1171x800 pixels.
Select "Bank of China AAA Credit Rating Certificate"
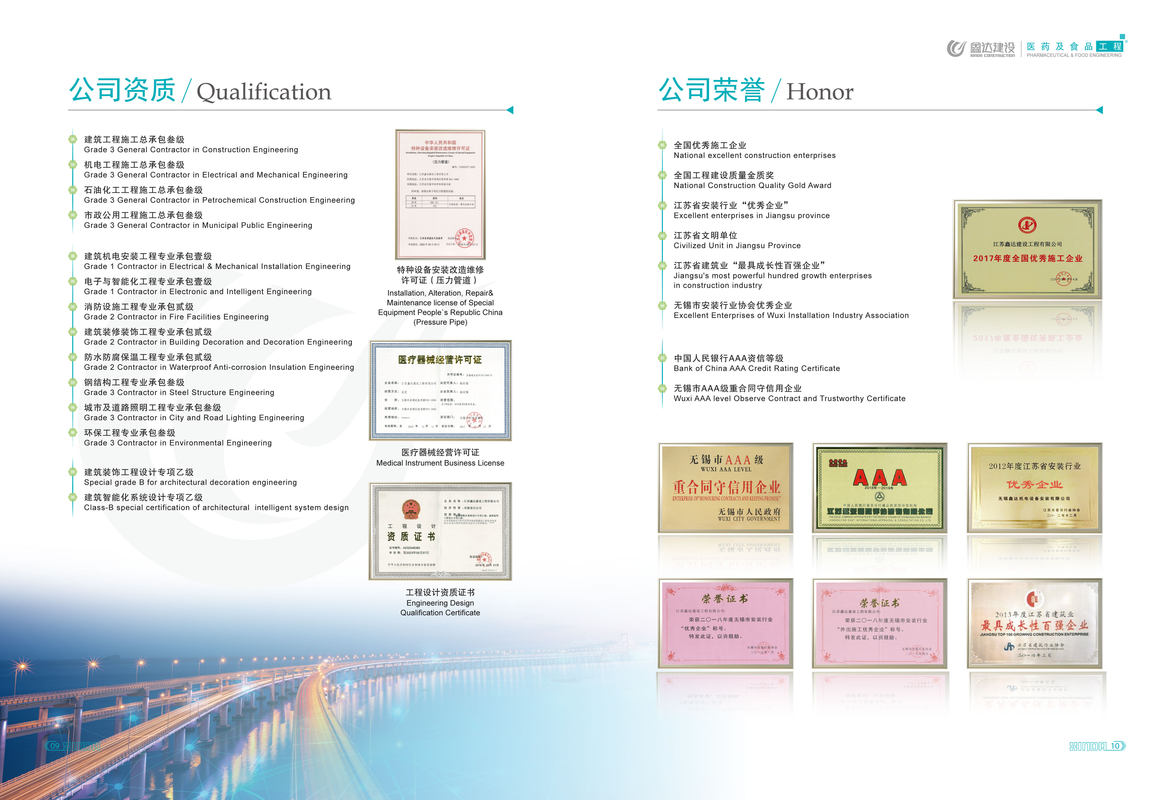757,369
